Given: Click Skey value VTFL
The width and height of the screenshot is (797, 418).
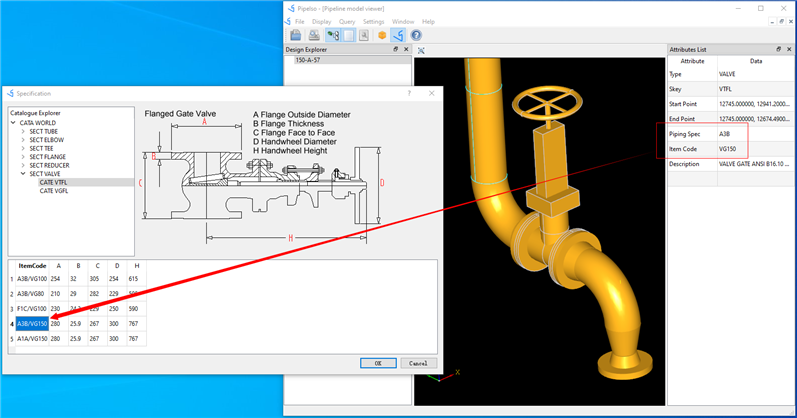Looking at the screenshot, I should pos(756,89).
